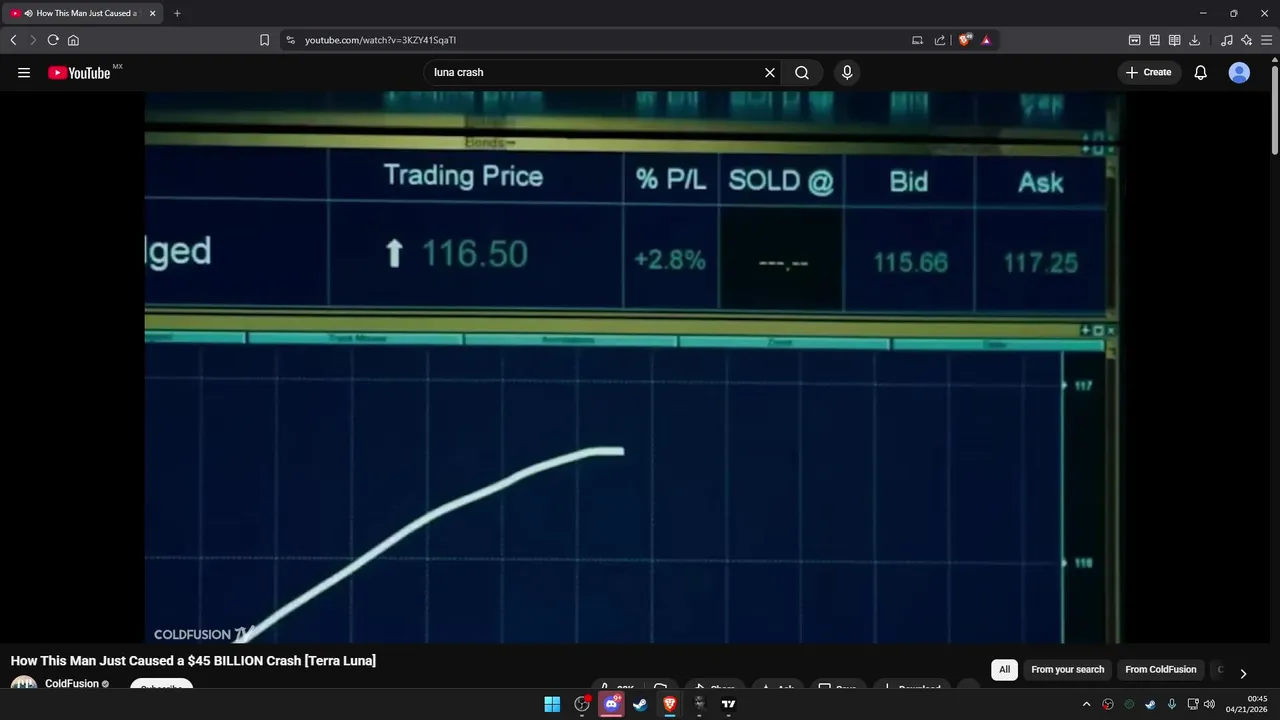
Task: Select the 'All' filter chip
Action: pyautogui.click(x=1005, y=669)
